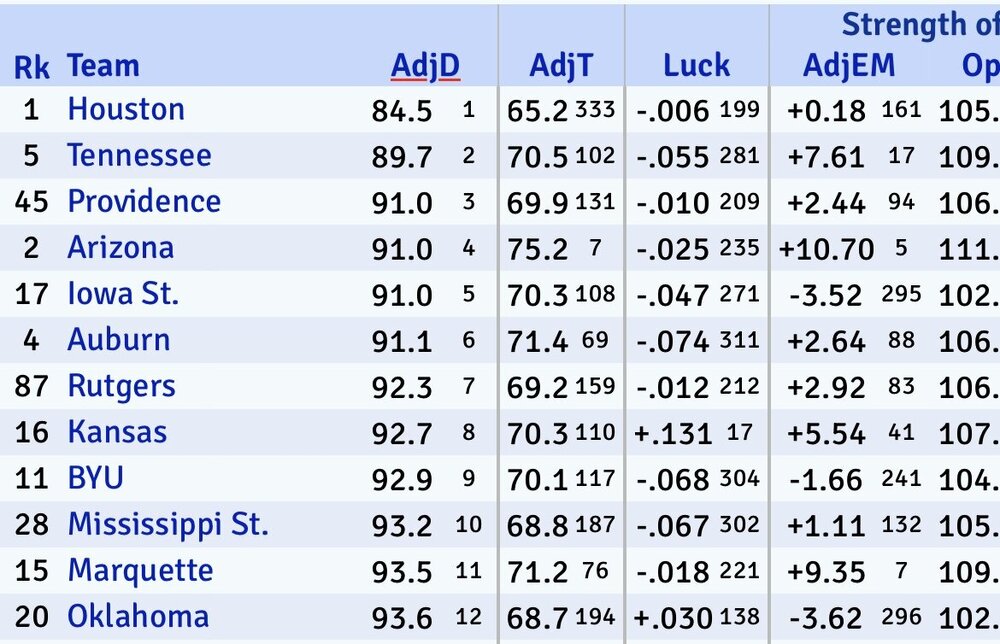Click the Providence team link
Screen dimensions: 1000x644
[144, 201]
